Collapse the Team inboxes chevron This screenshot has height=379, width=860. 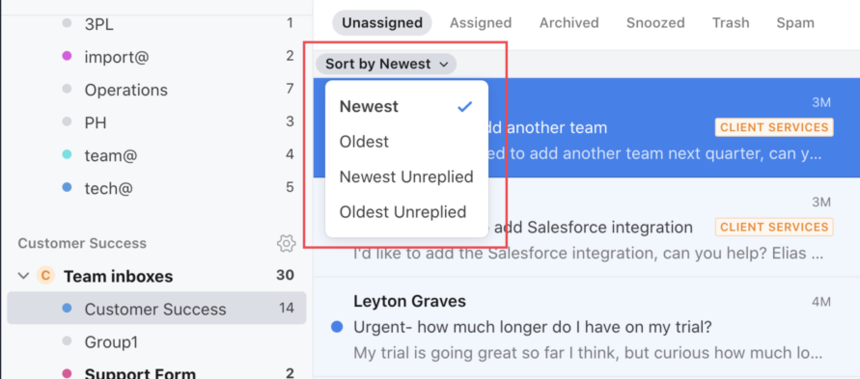(x=23, y=275)
